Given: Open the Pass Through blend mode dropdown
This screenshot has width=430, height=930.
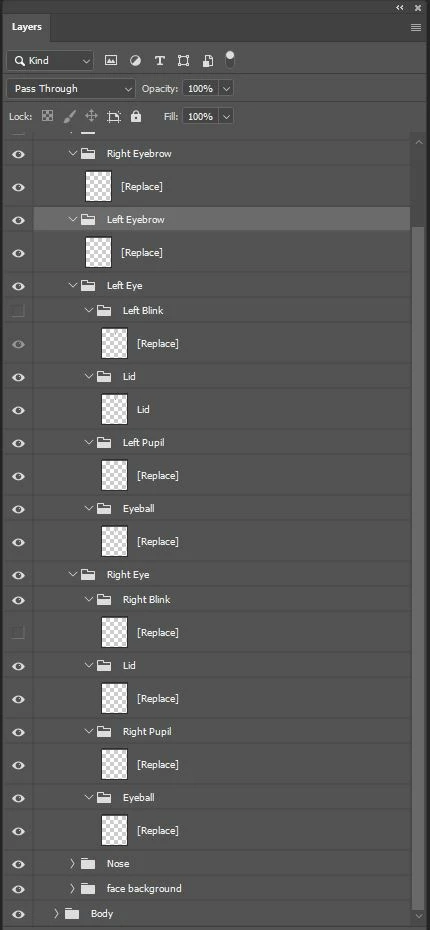Looking at the screenshot, I should tap(71, 89).
